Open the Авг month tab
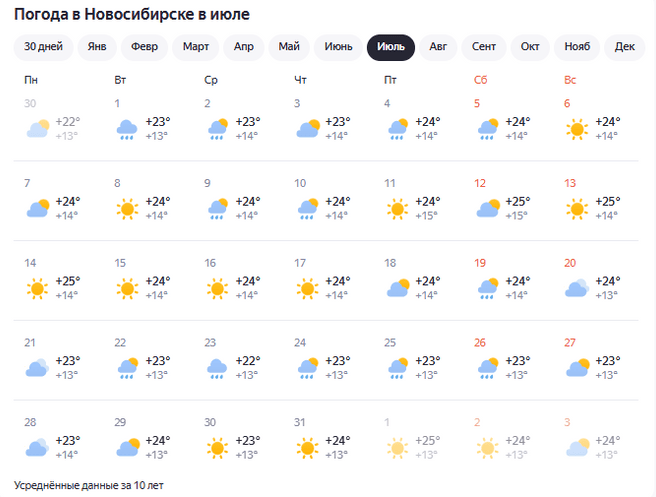Image resolution: width=656 pixels, height=497 pixels. pos(438,47)
